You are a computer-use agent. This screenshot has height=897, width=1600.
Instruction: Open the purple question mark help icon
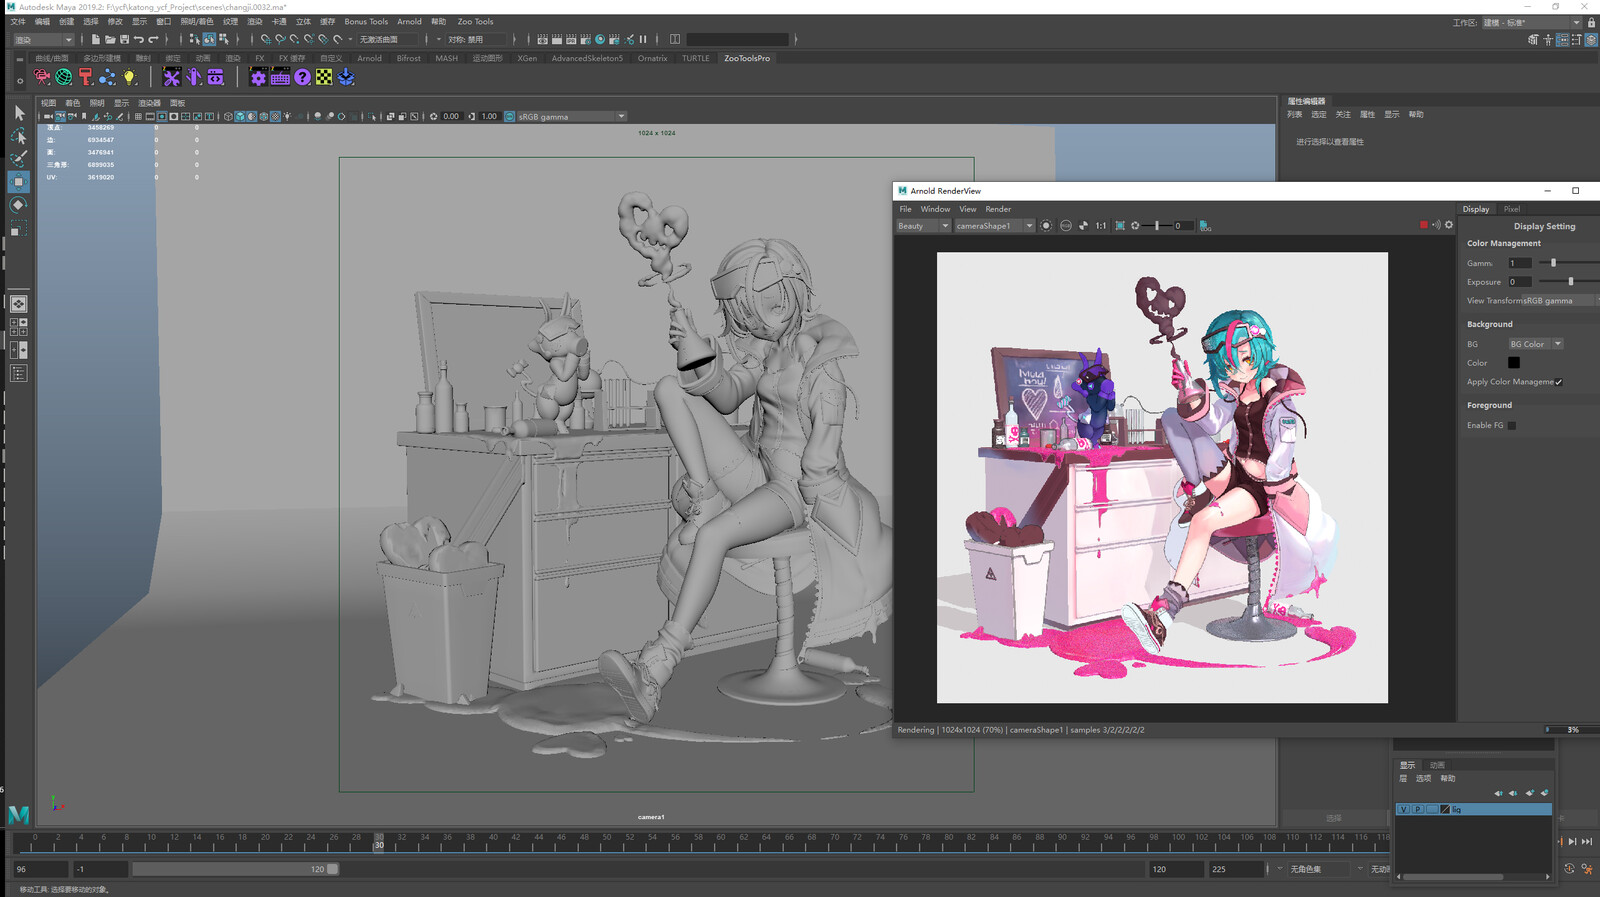(302, 77)
